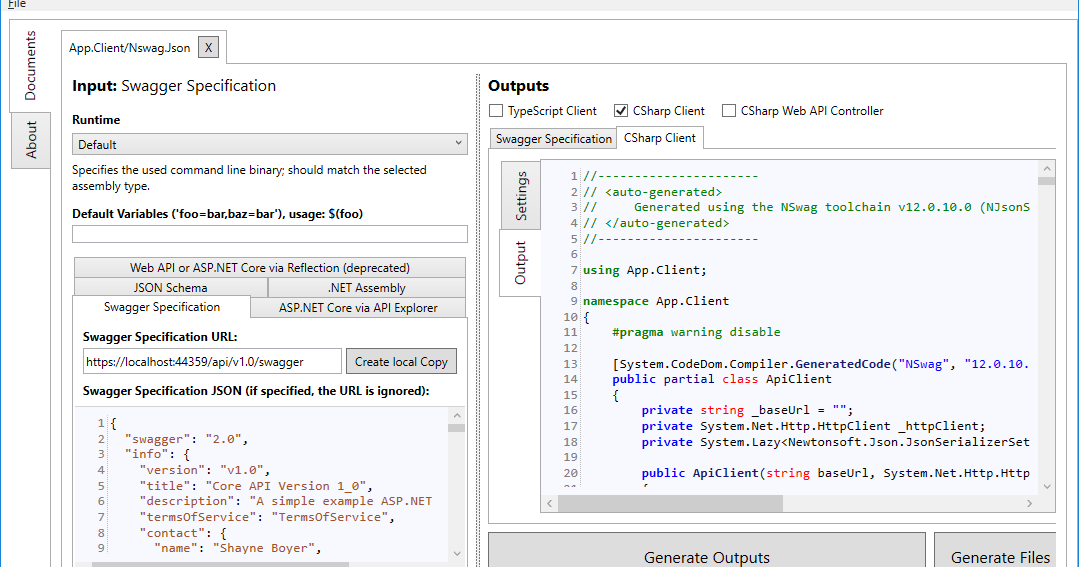Click the "swagger": "2.0" line in JSON editor
Screen dimensions: 1079x567
coord(186,439)
